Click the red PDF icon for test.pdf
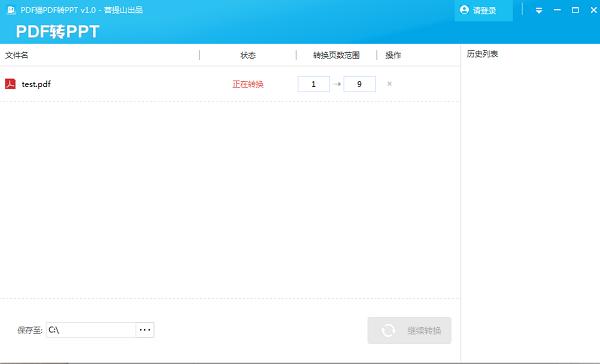 tap(10, 84)
